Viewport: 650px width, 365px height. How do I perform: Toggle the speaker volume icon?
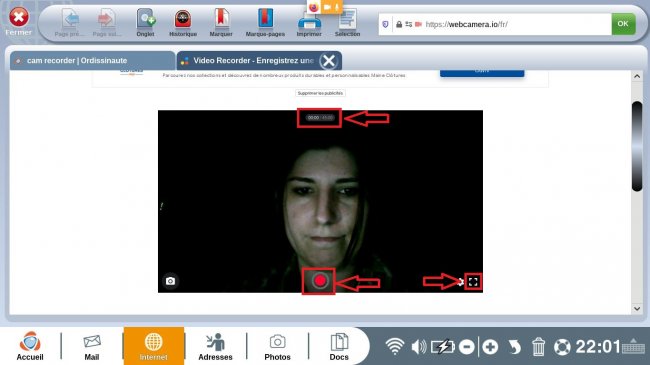419,346
